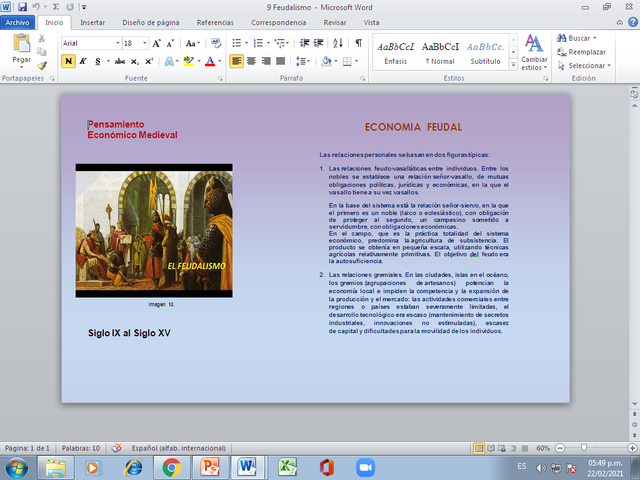This screenshot has height=480, width=640.
Task: Expand the numbering list dropdown
Action: [x=268, y=43]
